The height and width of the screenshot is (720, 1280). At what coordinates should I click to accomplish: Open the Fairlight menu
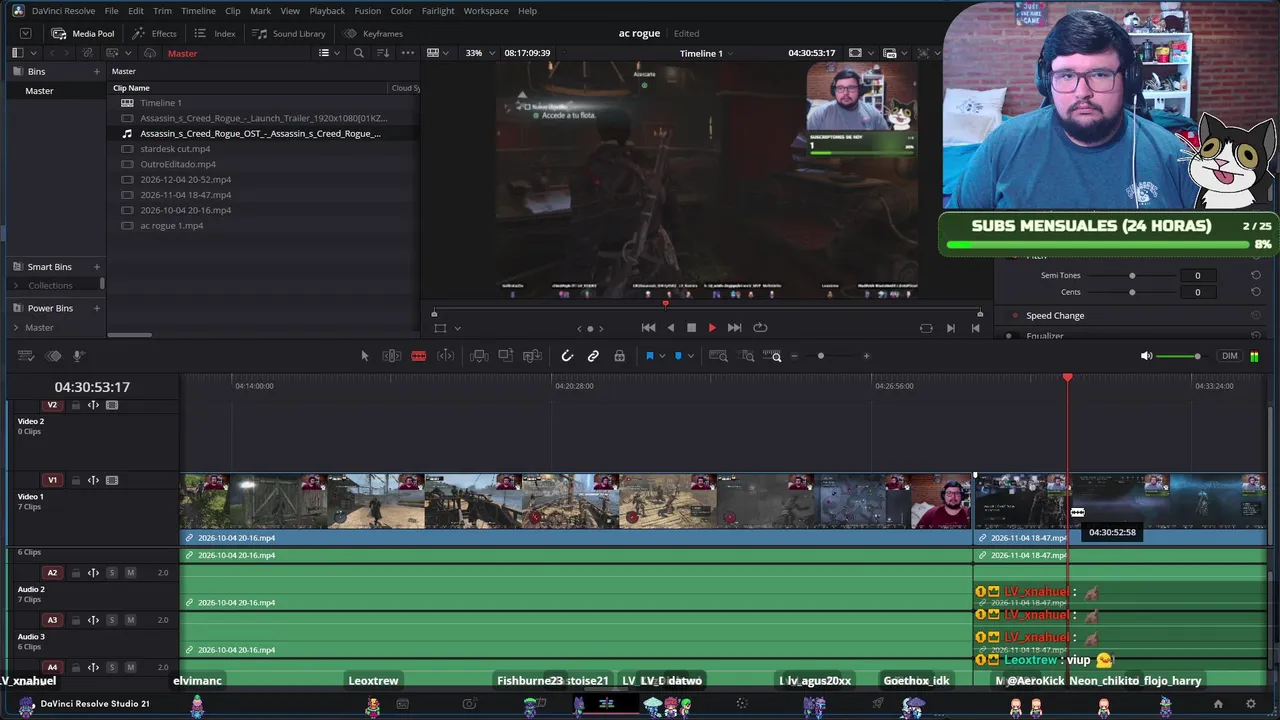pyautogui.click(x=438, y=10)
